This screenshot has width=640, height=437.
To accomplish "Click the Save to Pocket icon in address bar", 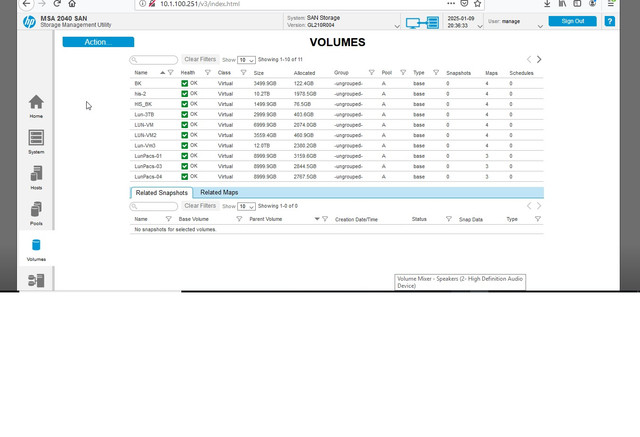I will click(x=464, y=4).
